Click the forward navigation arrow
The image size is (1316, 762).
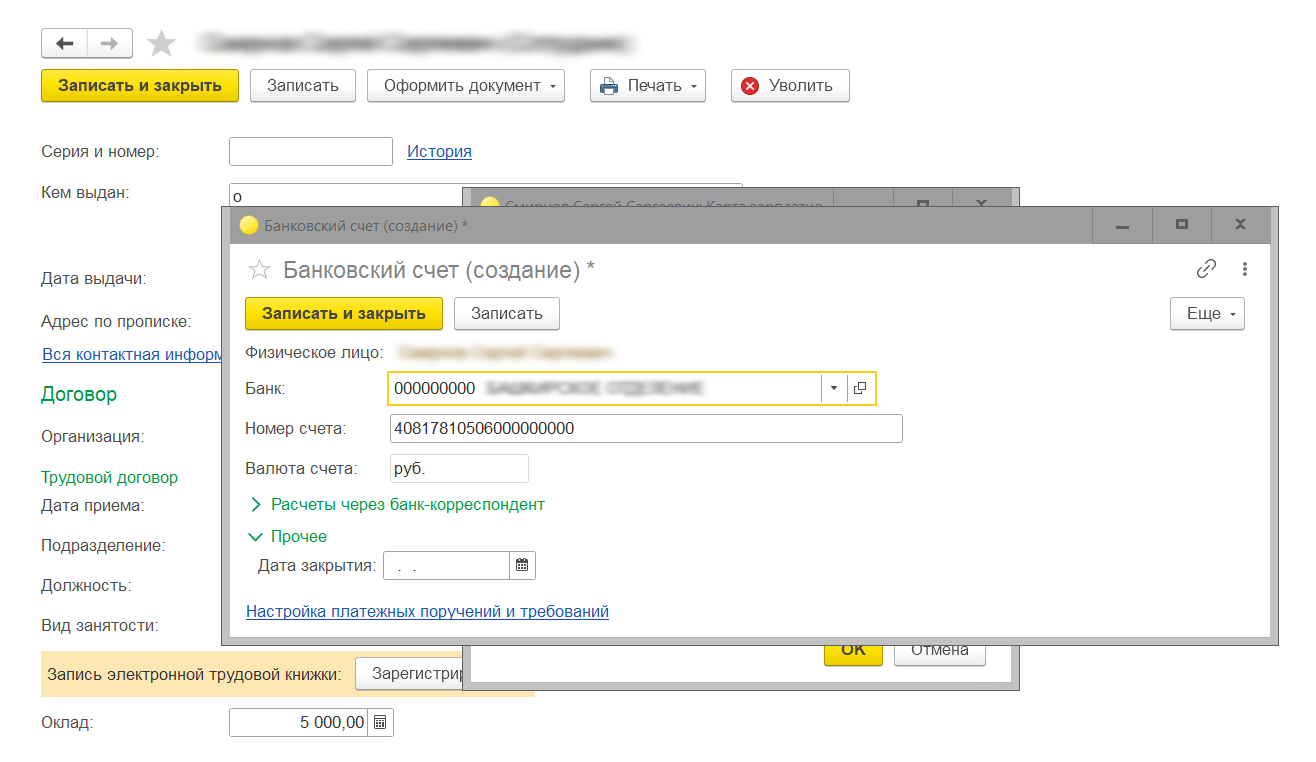pyautogui.click(x=110, y=43)
